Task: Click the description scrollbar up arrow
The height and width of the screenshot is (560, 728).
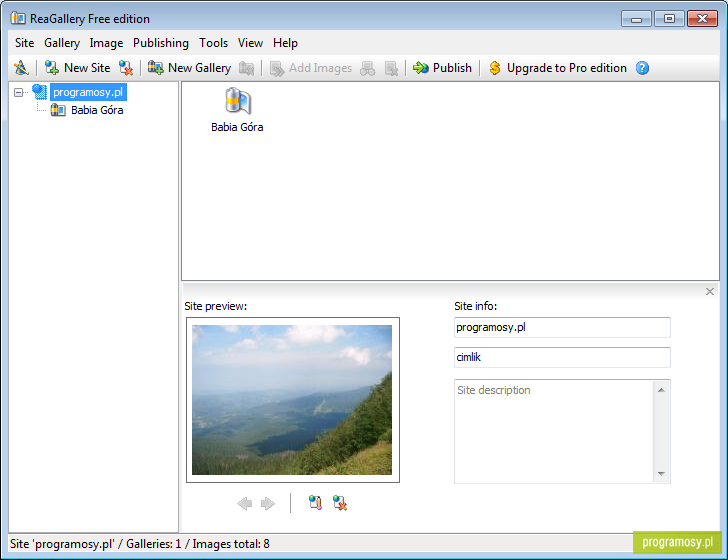Action: point(661,390)
